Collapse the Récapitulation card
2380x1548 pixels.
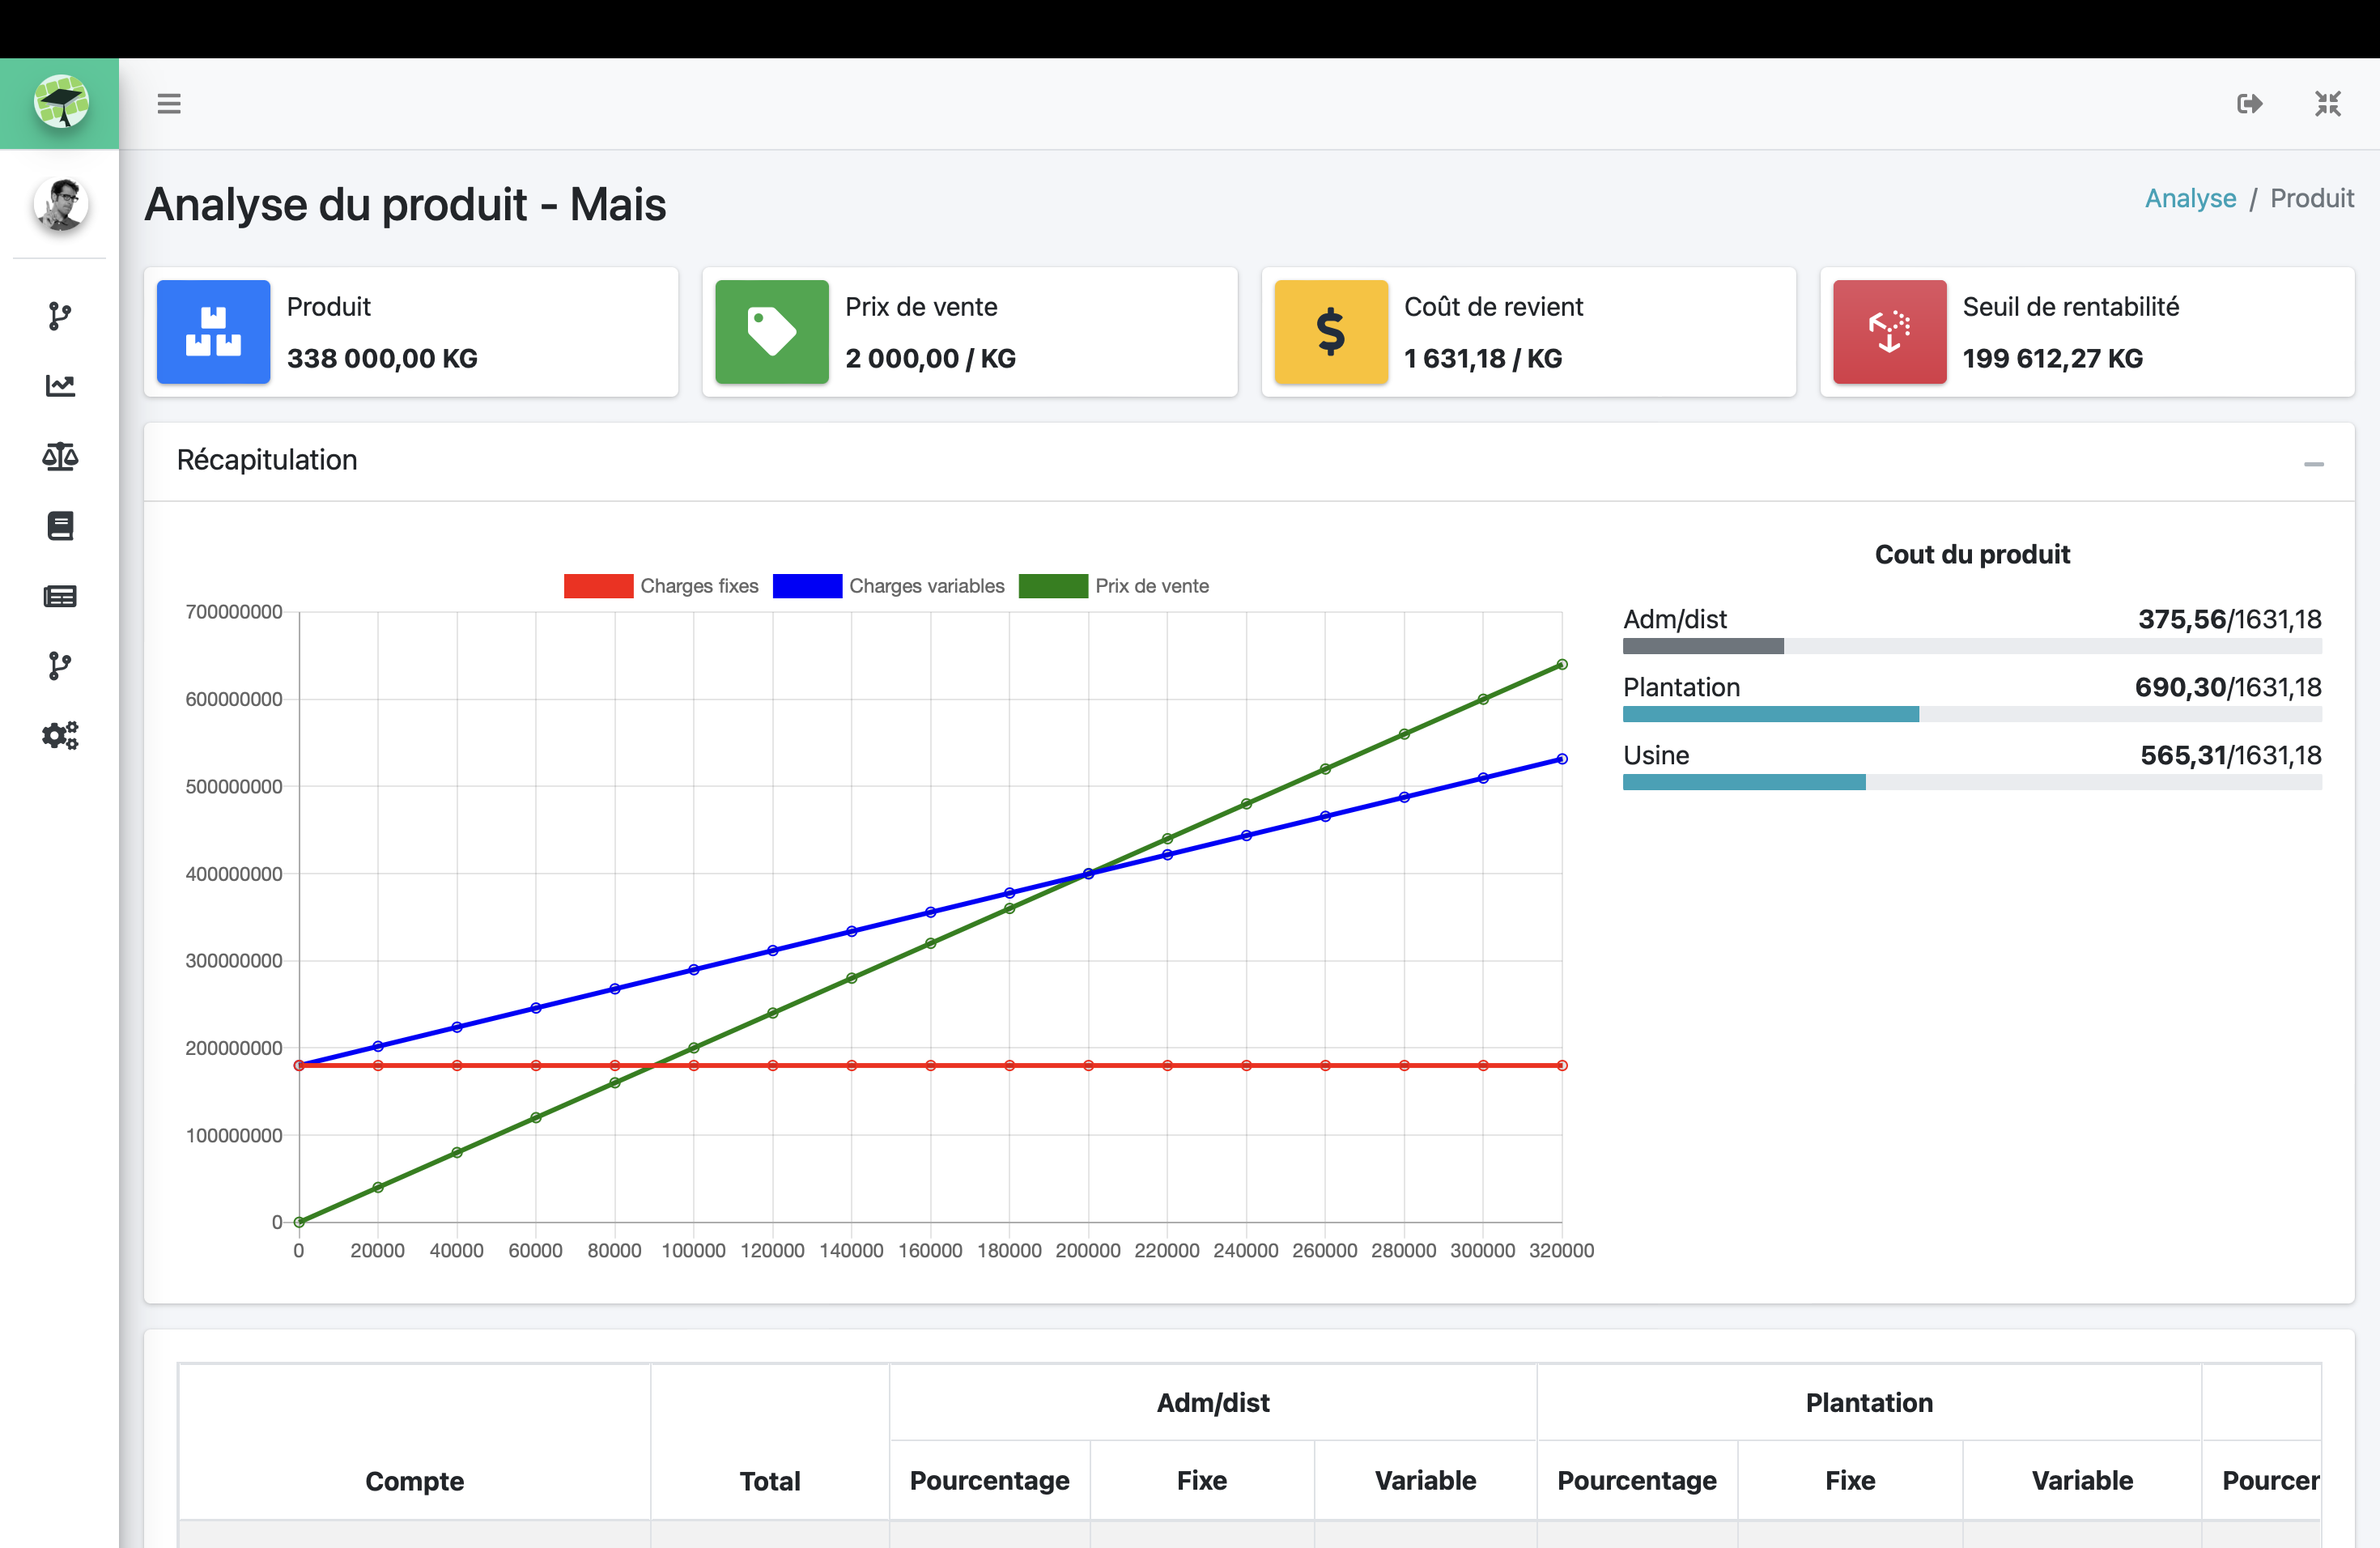coord(2313,463)
